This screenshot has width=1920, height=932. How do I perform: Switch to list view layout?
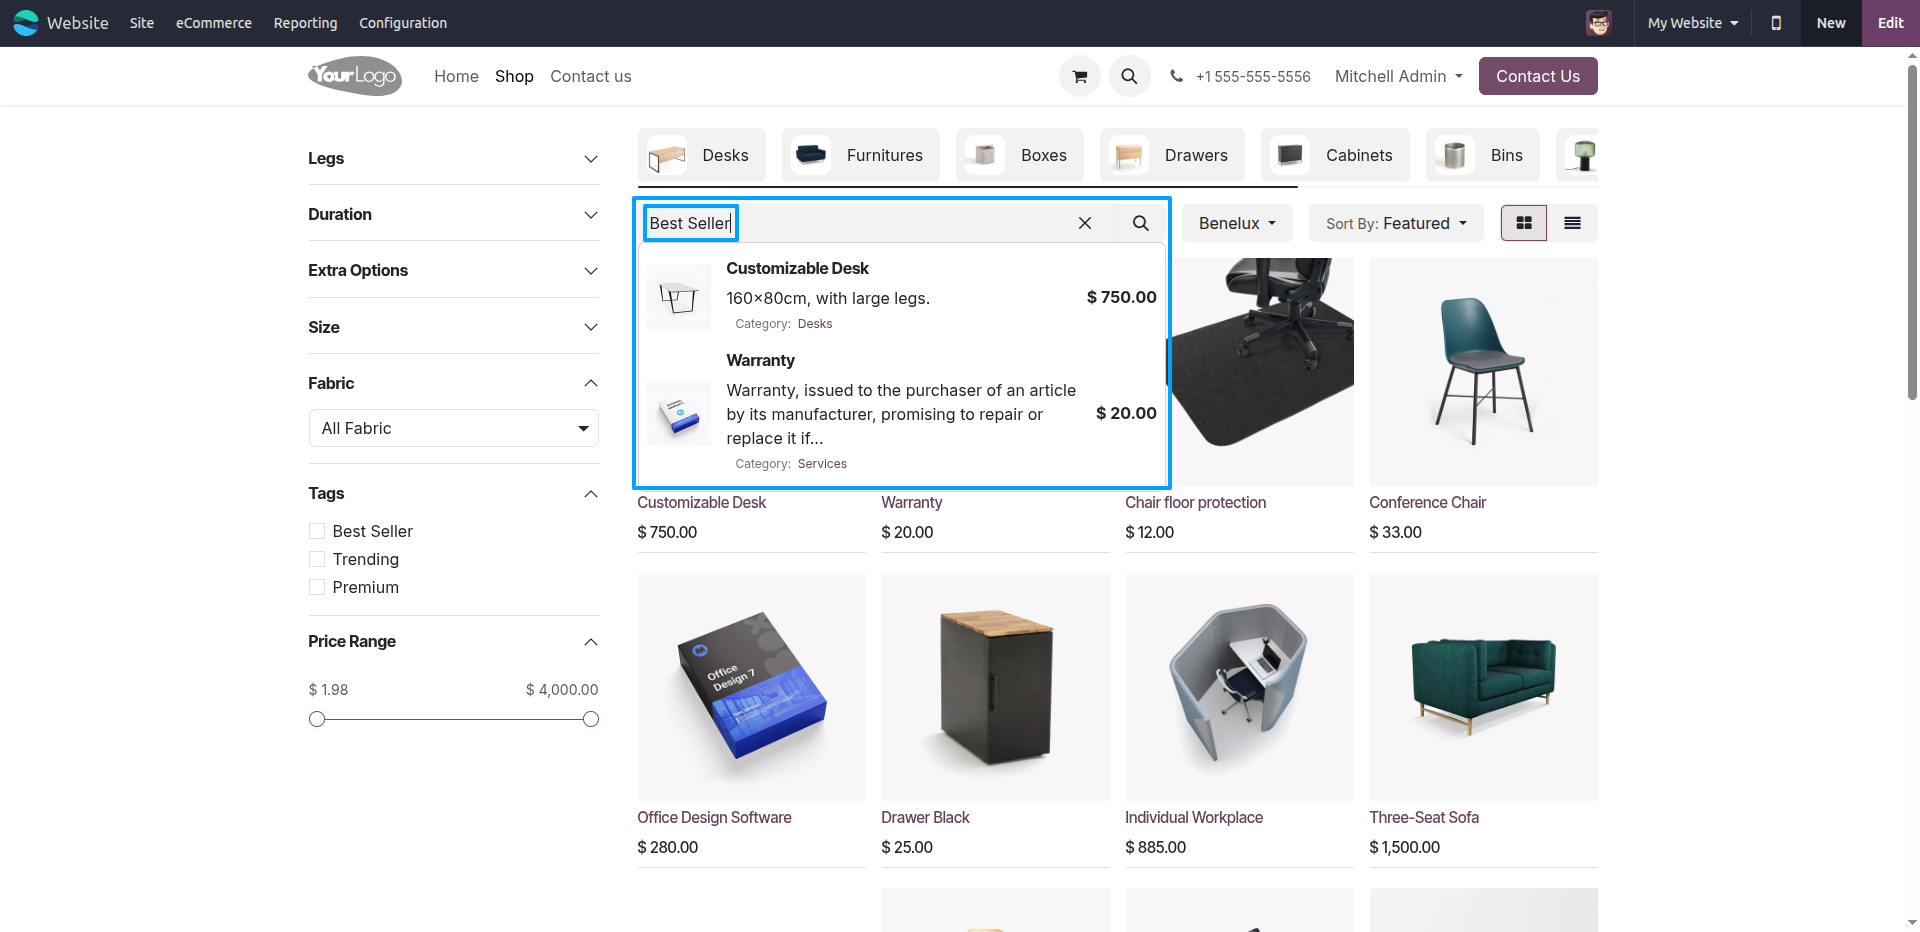[1573, 223]
